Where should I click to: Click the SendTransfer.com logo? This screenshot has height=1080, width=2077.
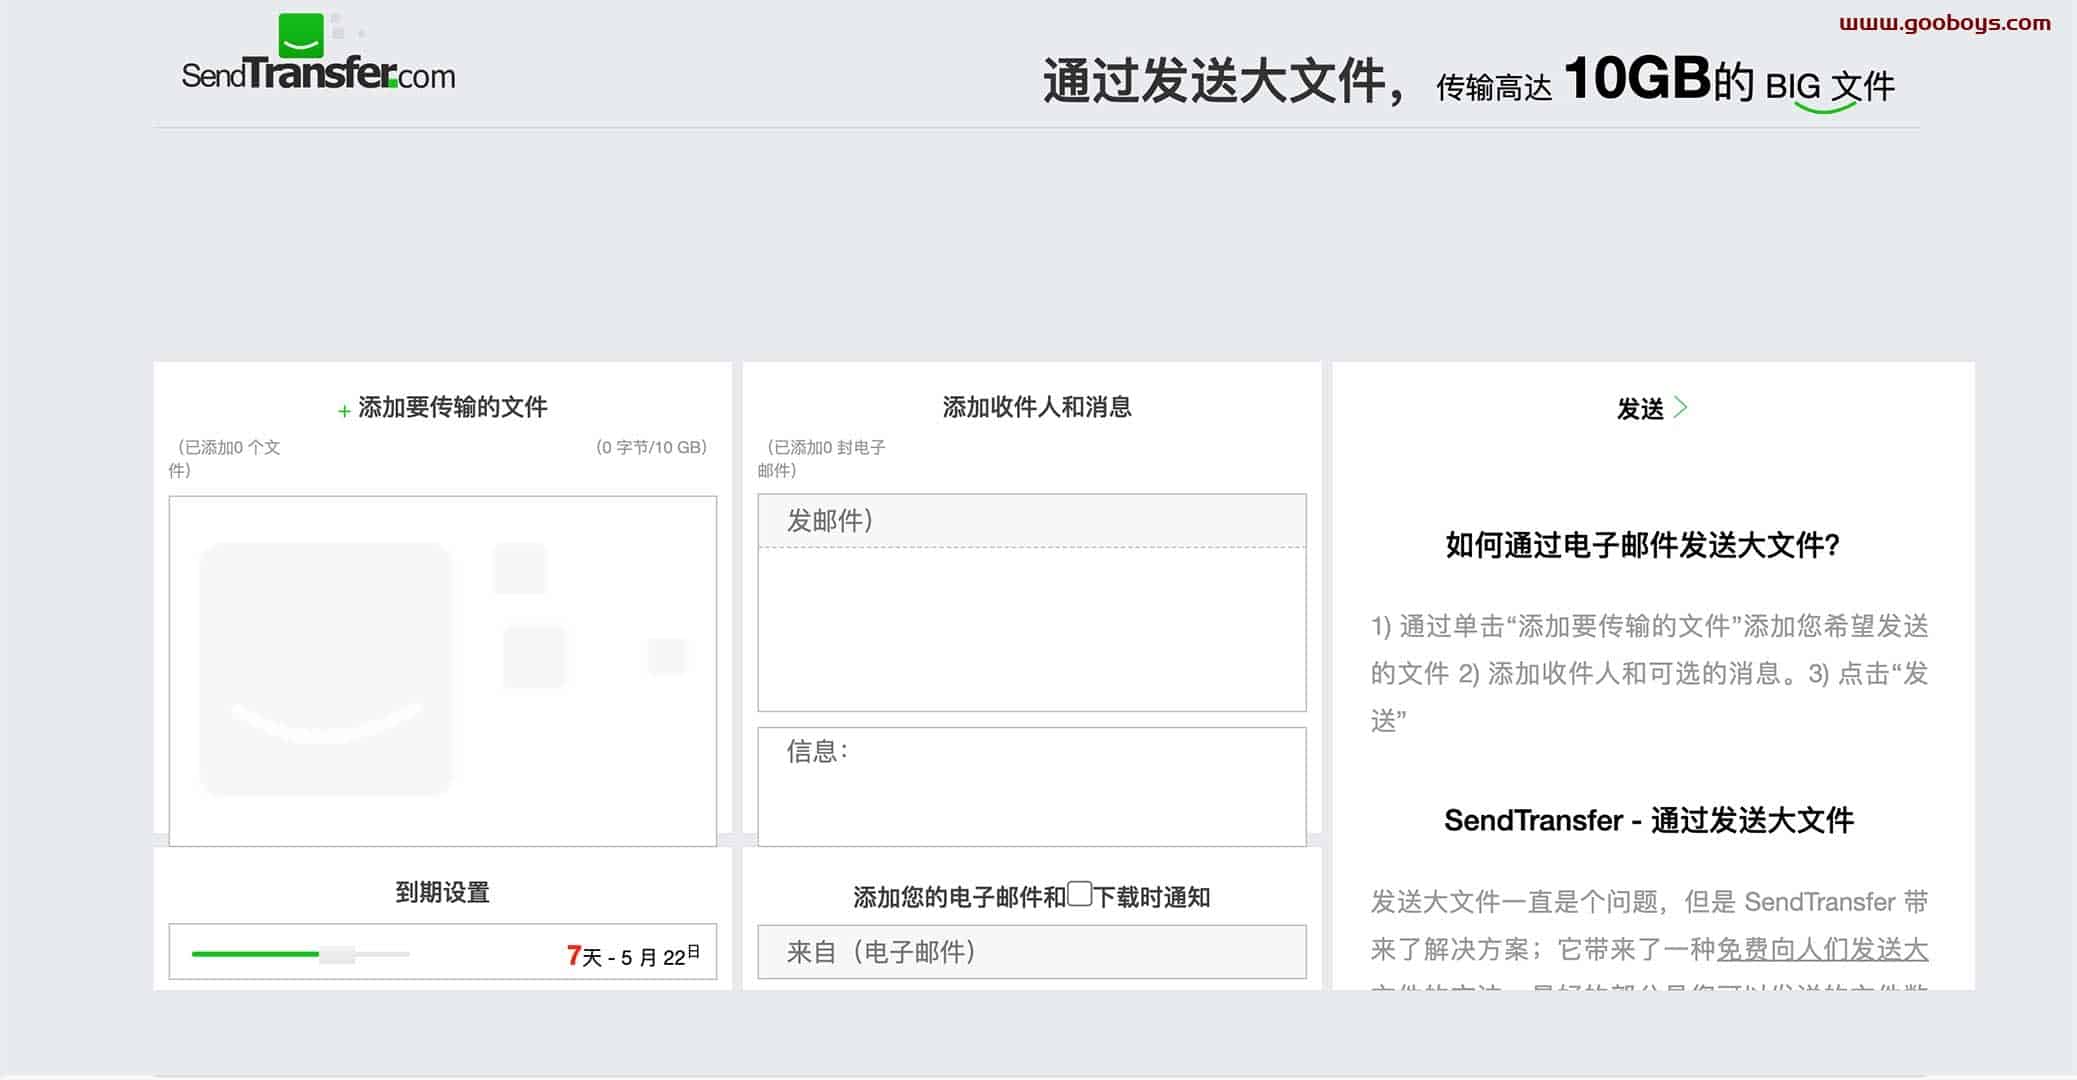(318, 53)
